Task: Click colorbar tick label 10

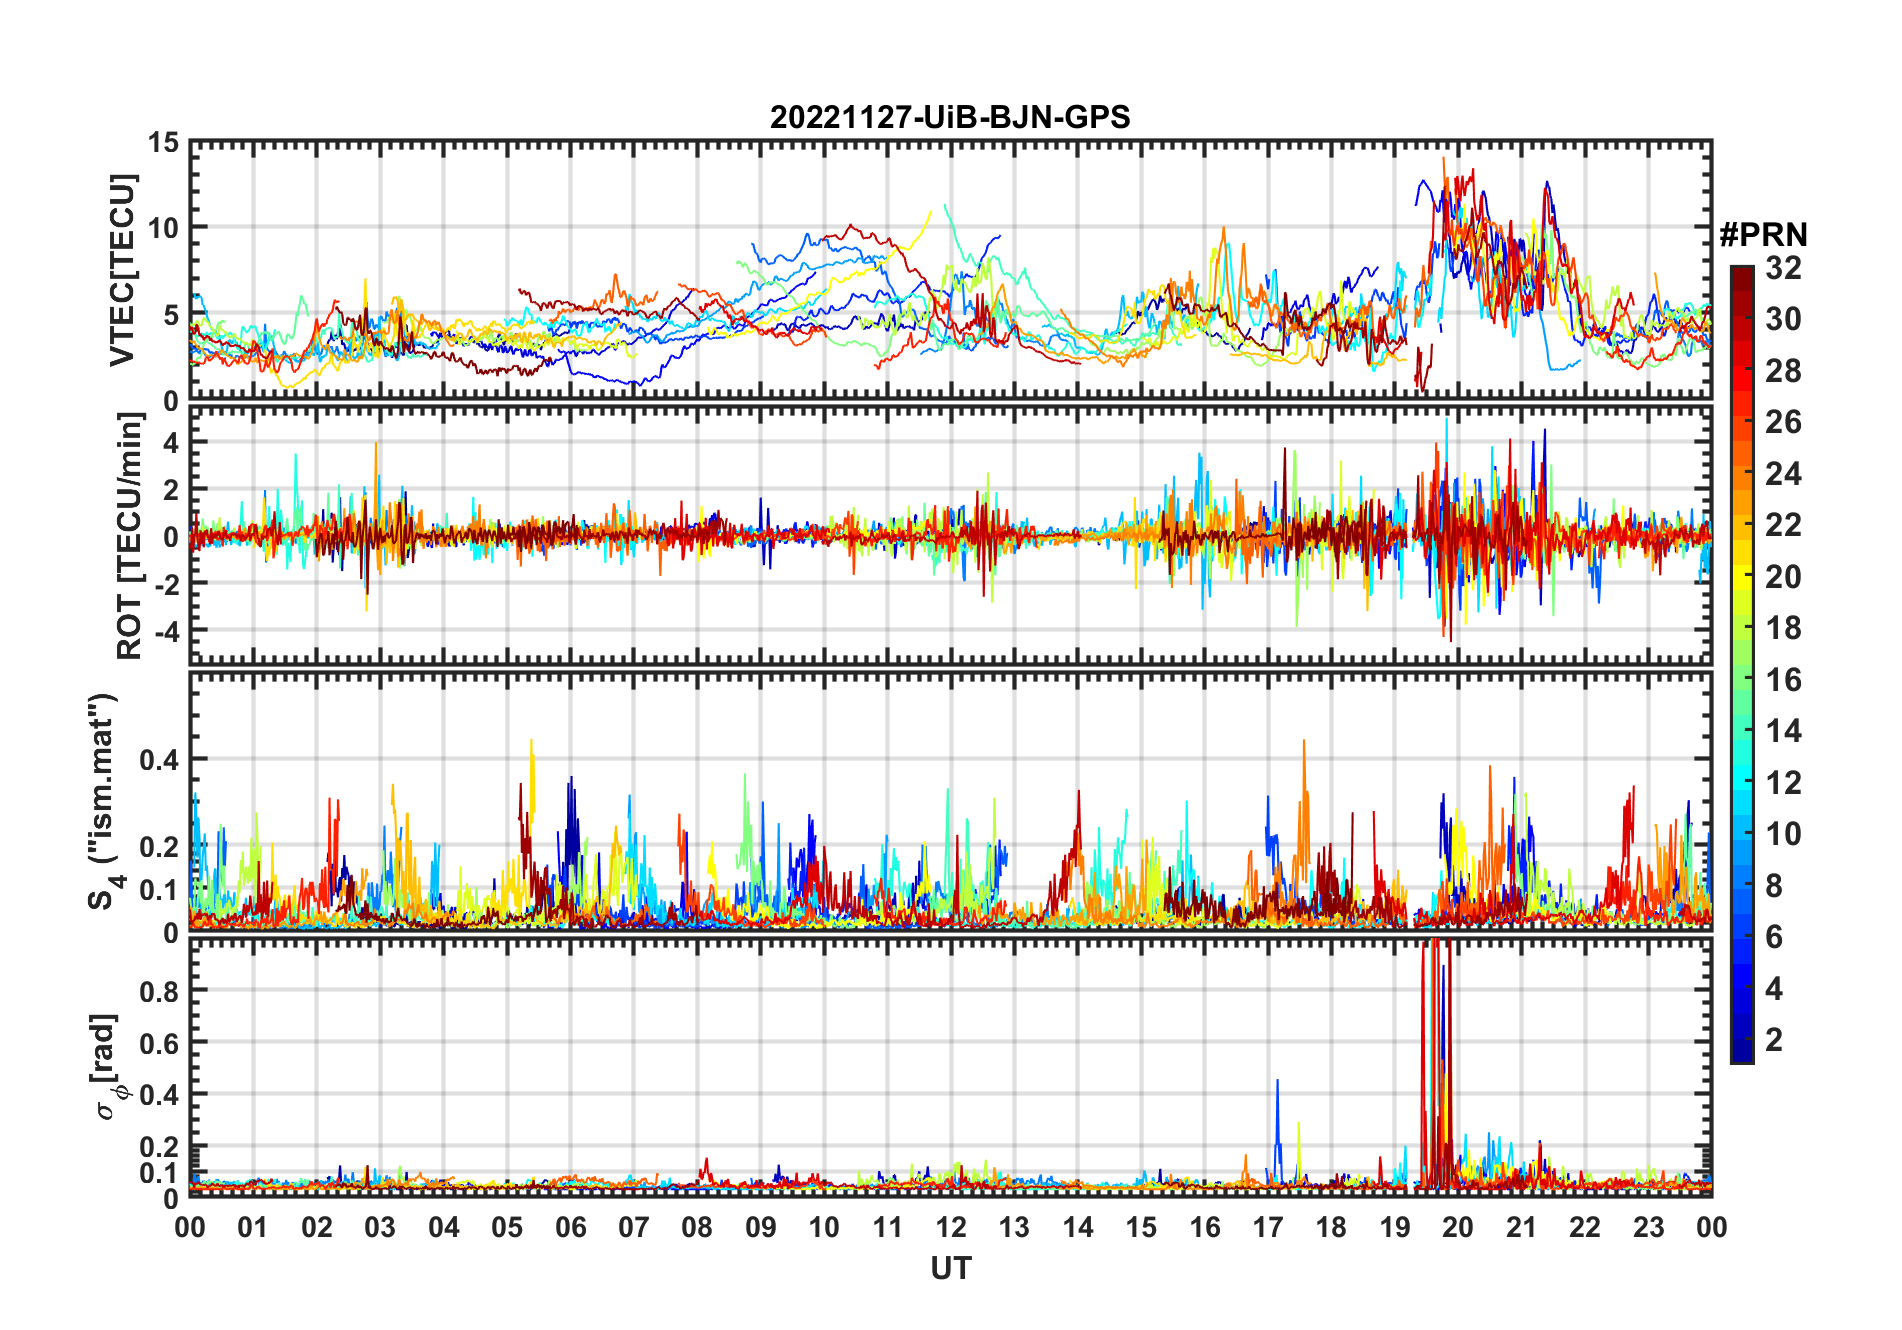Action: point(1783,834)
